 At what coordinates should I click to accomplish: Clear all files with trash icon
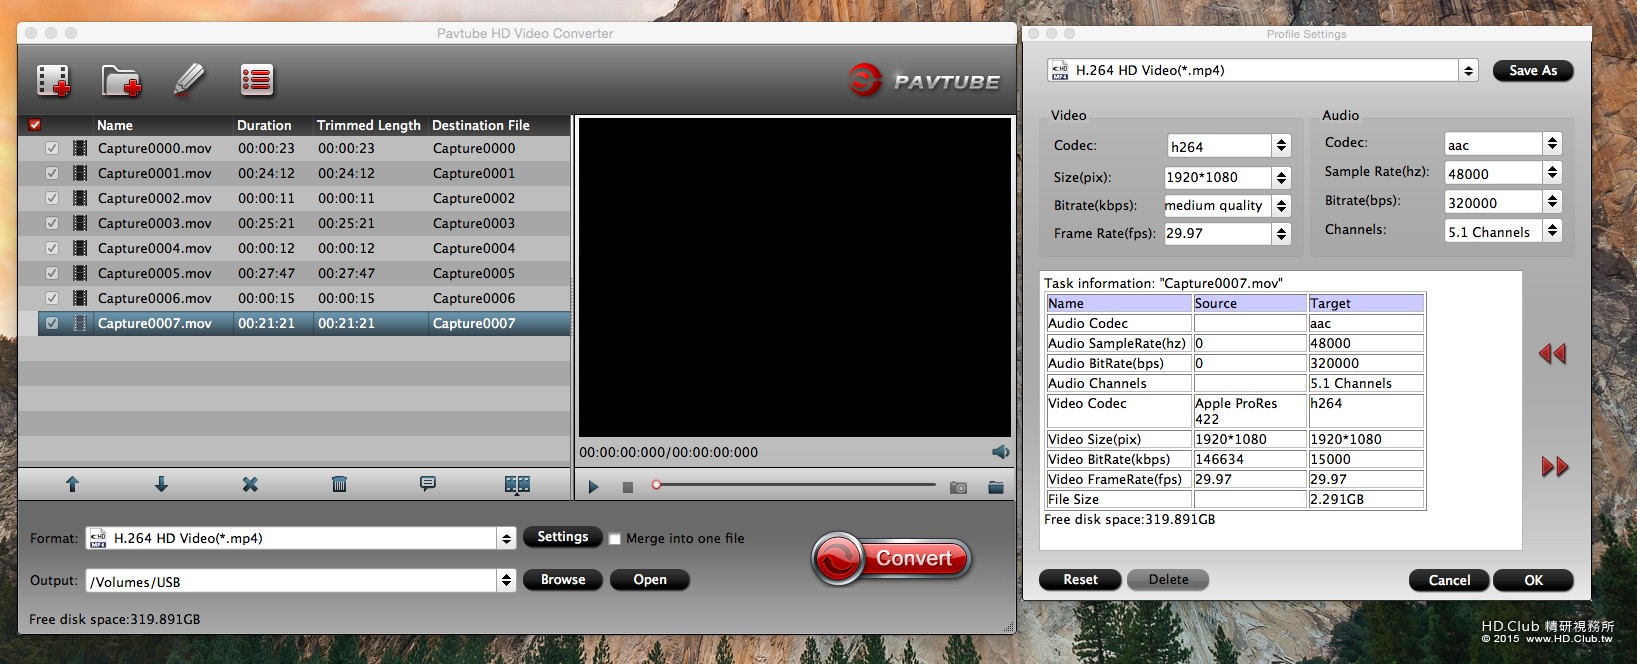point(339,484)
